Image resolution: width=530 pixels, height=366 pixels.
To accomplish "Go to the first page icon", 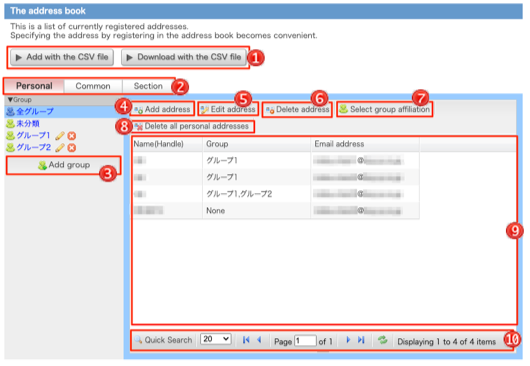I will tap(246, 340).
